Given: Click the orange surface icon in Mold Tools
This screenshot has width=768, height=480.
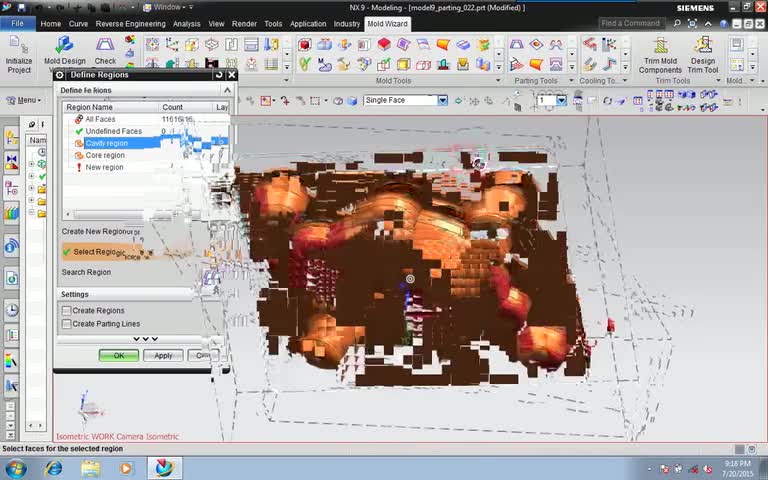Looking at the screenshot, I should 443,45.
